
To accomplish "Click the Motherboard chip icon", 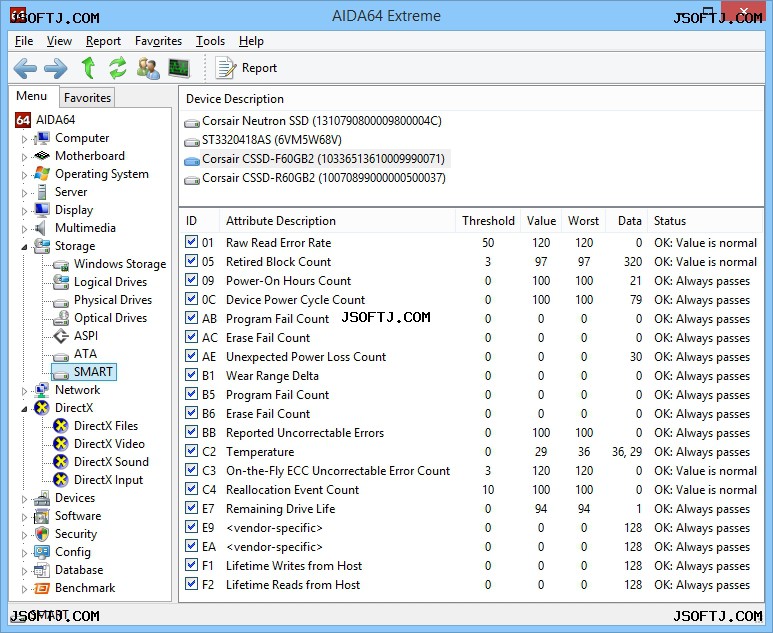I will tap(42, 156).
